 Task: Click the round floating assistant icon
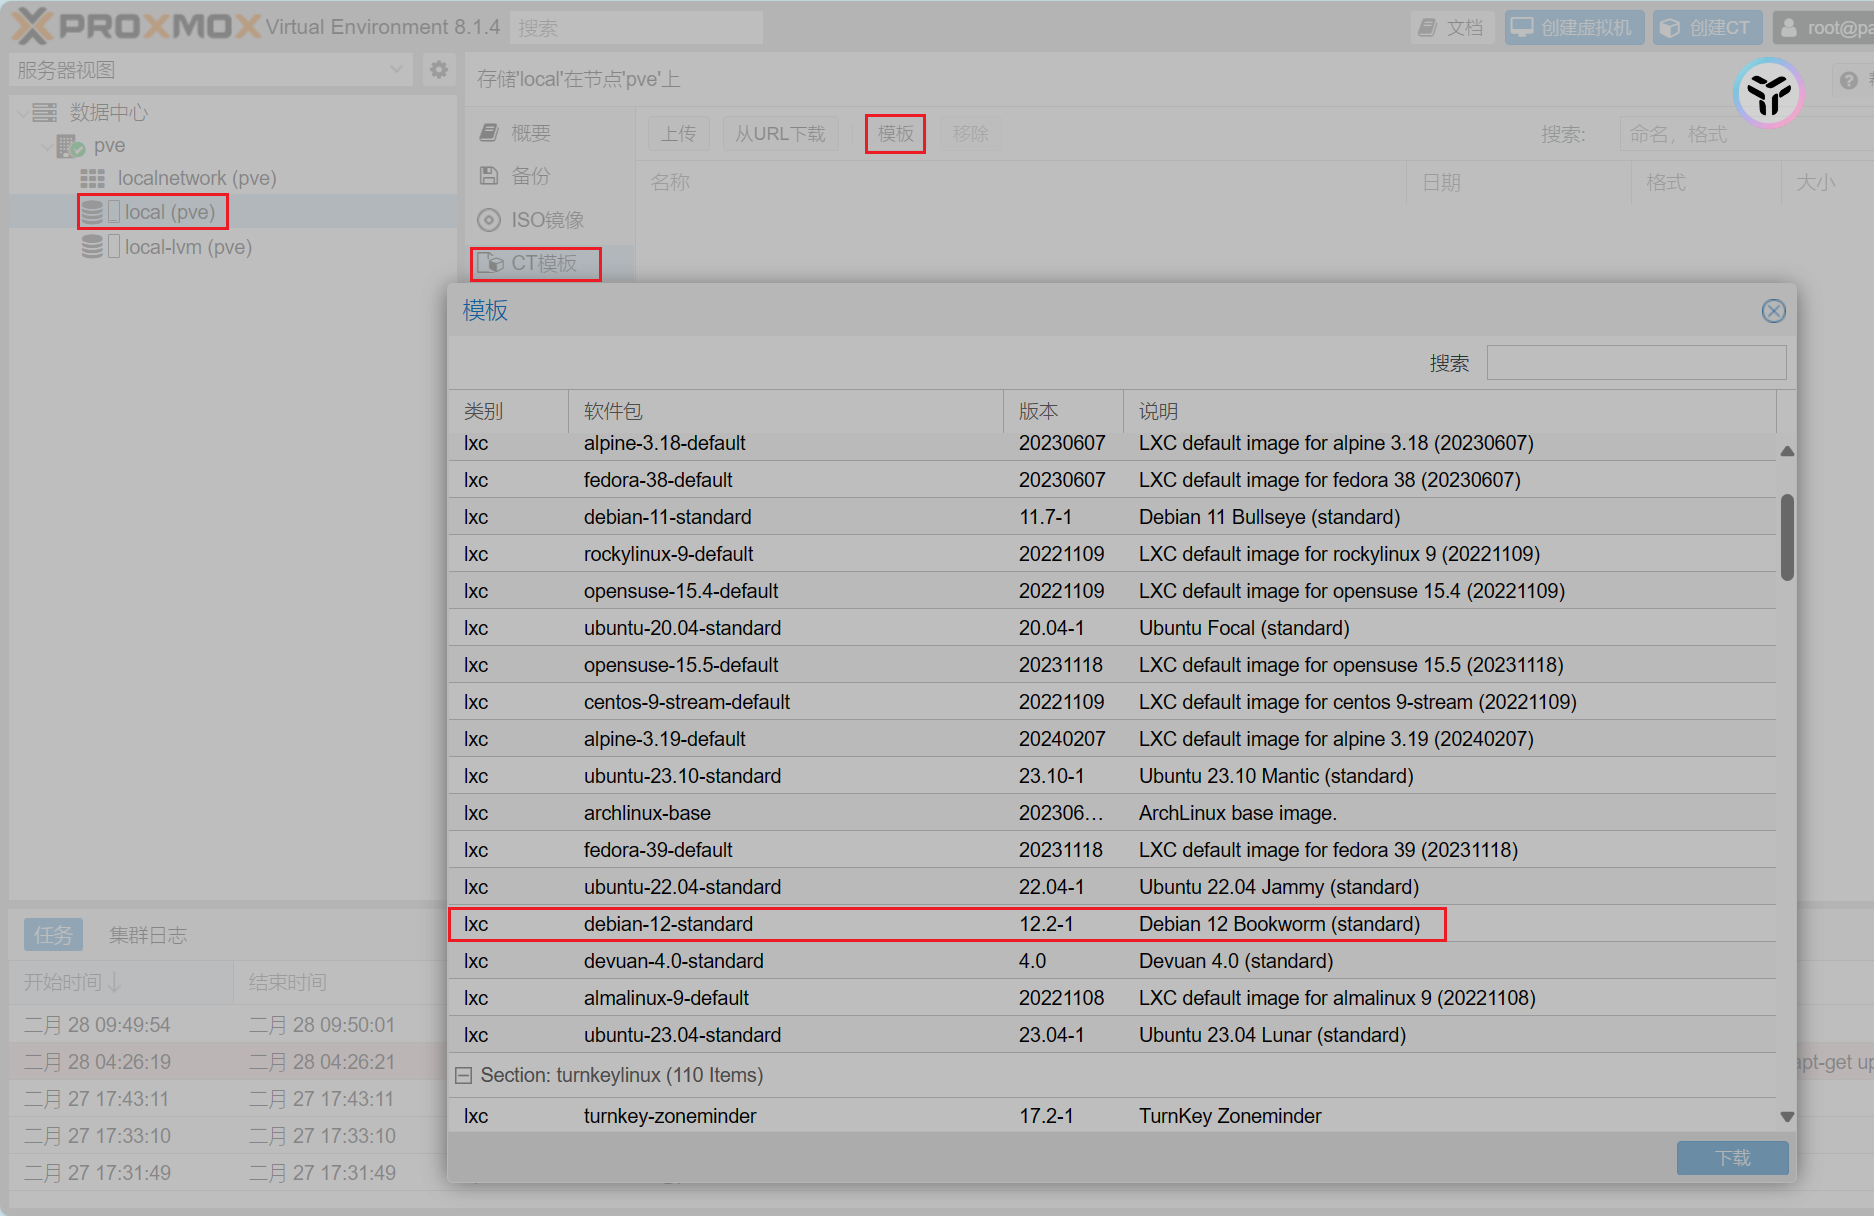[x=1768, y=94]
